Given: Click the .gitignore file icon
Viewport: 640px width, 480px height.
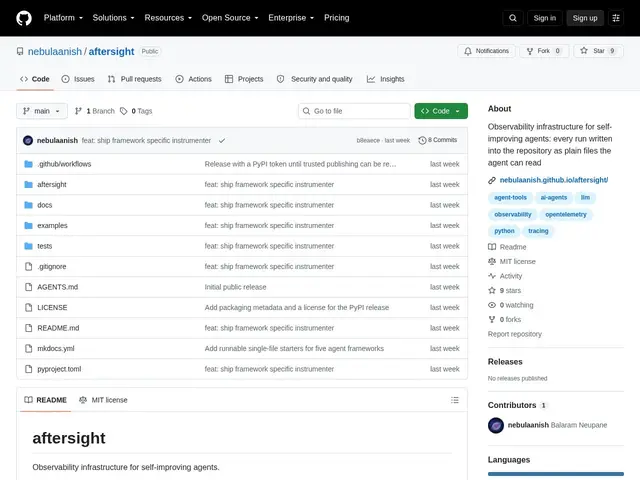Looking at the screenshot, I should pos(28,267).
